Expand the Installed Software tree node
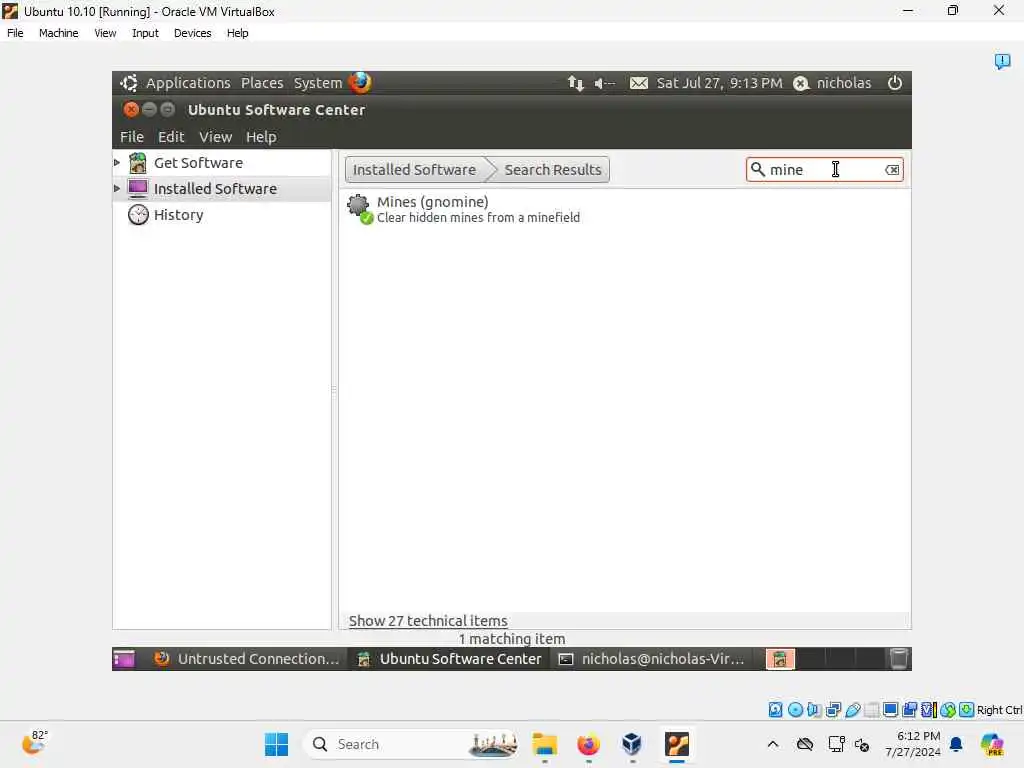Viewport: 1024px width, 768px height. 117,188
